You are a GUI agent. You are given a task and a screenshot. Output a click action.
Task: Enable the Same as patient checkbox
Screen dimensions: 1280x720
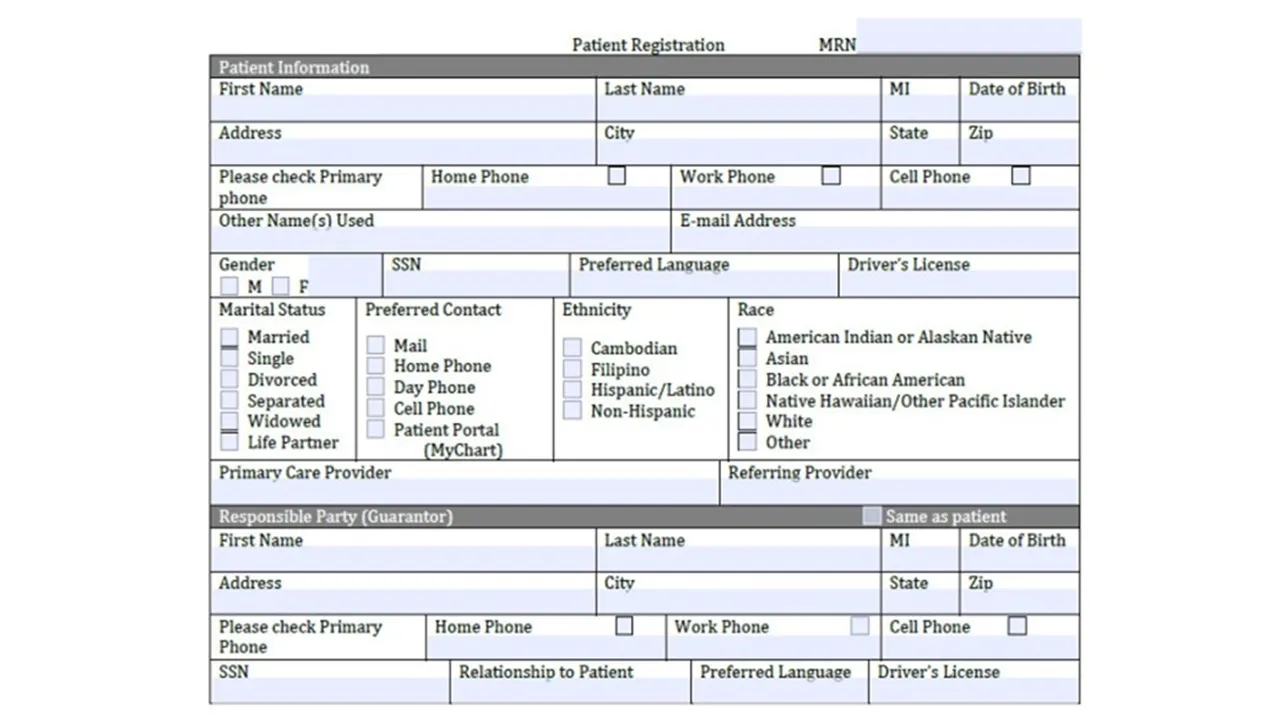tap(872, 516)
